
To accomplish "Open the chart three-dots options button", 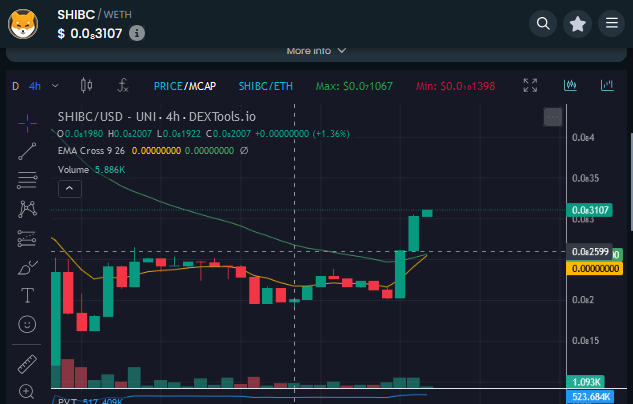I will tap(553, 117).
